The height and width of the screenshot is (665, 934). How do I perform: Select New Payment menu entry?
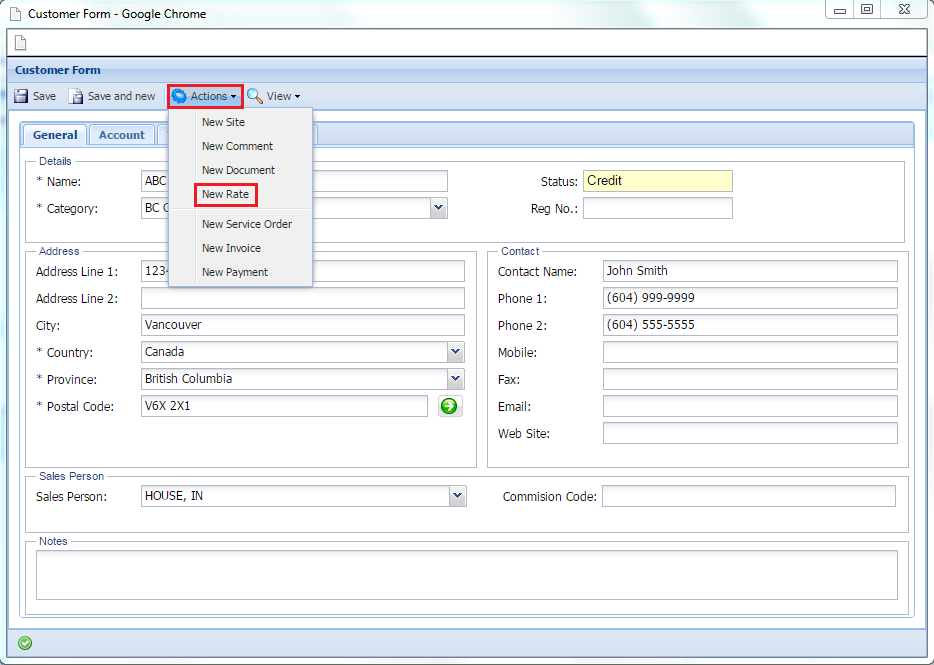tap(235, 272)
